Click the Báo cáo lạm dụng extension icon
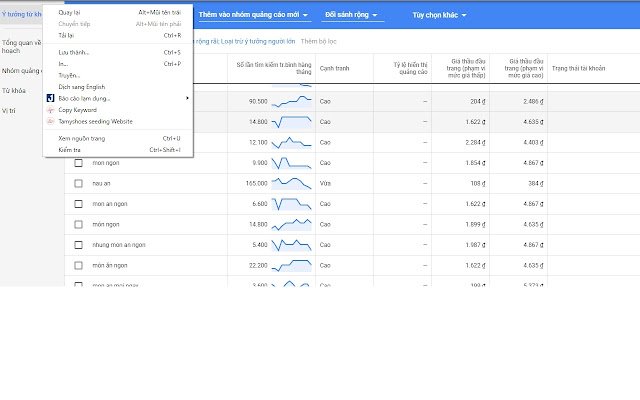This screenshot has width=640, height=400. click(x=50, y=98)
